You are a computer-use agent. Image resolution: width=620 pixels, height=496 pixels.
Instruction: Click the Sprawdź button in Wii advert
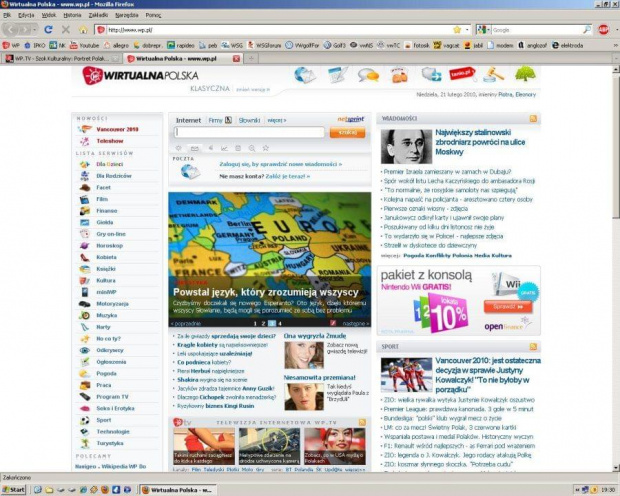(508, 307)
